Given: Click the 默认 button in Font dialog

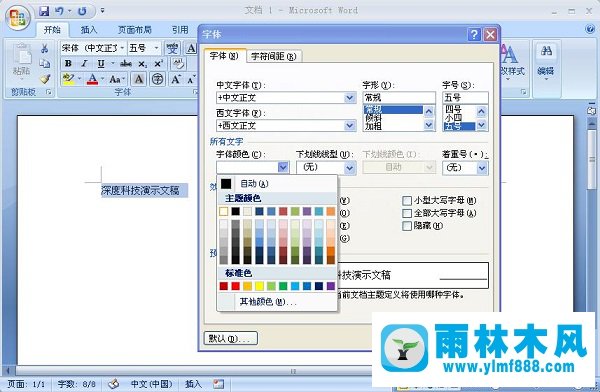Looking at the screenshot, I should coord(230,338).
